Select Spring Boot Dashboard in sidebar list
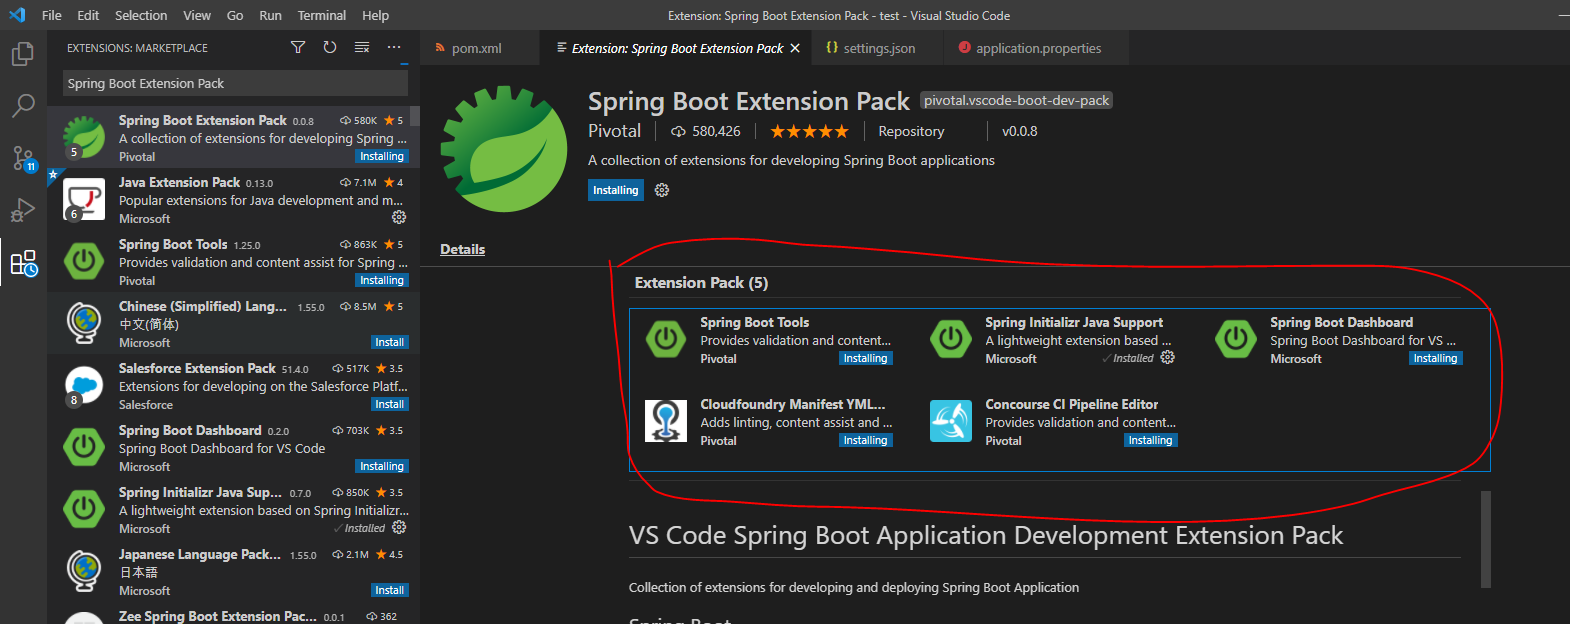This screenshot has width=1570, height=624. [x=233, y=447]
